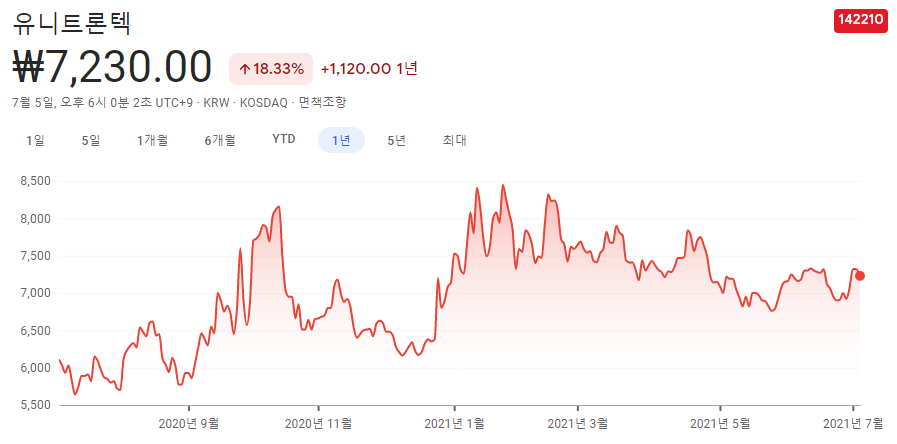Click the 2021년 1월 x-axis label
897x444 pixels.
click(454, 423)
